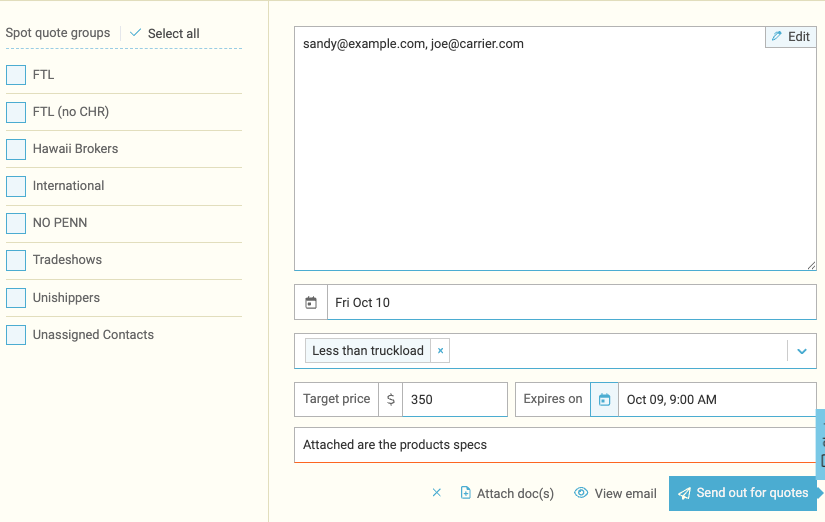Click Select all spot quote groups
Image resolution: width=825 pixels, height=522 pixels.
pos(165,33)
